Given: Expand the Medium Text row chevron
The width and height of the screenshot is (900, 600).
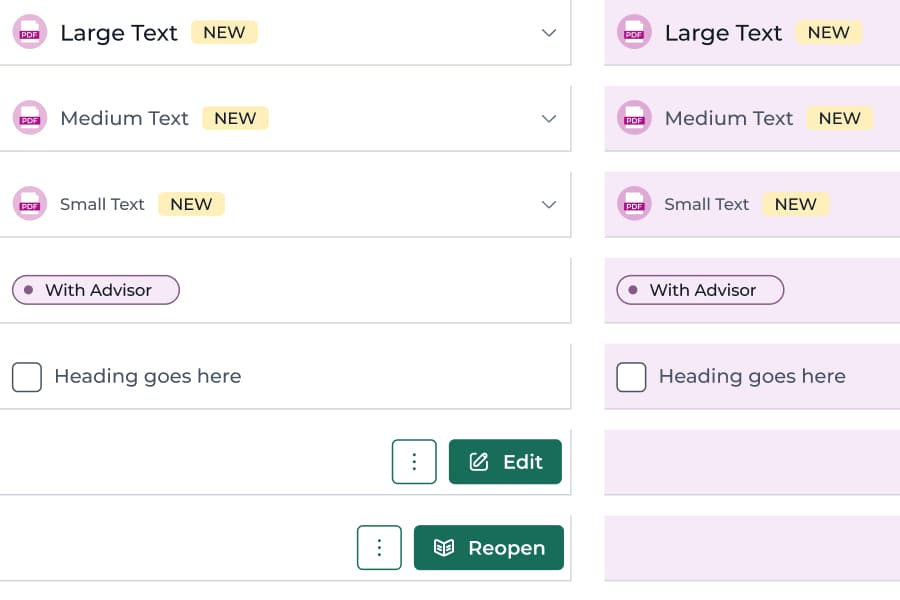Looking at the screenshot, I should 549,119.
